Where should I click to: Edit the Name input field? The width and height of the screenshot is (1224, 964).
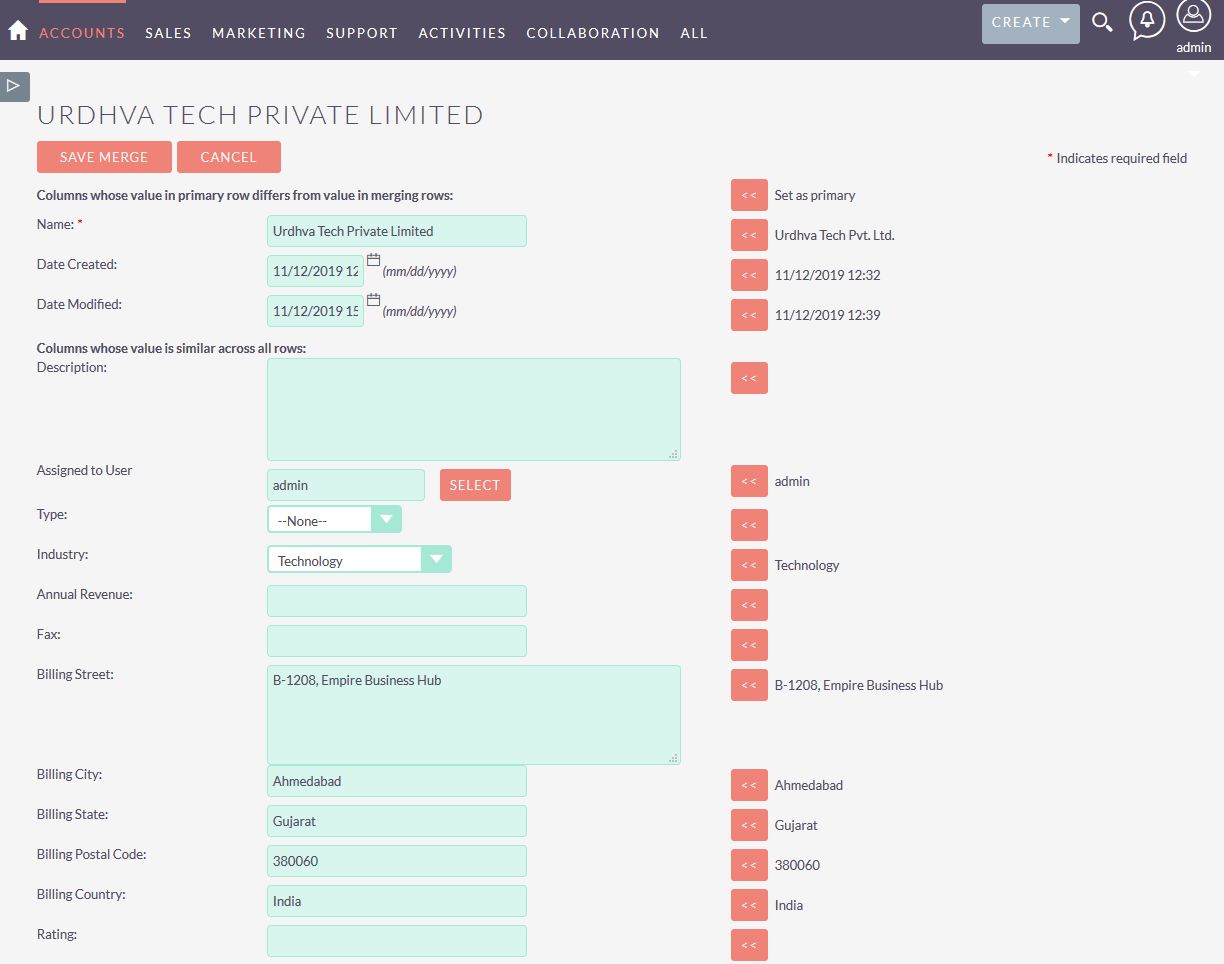tap(397, 231)
